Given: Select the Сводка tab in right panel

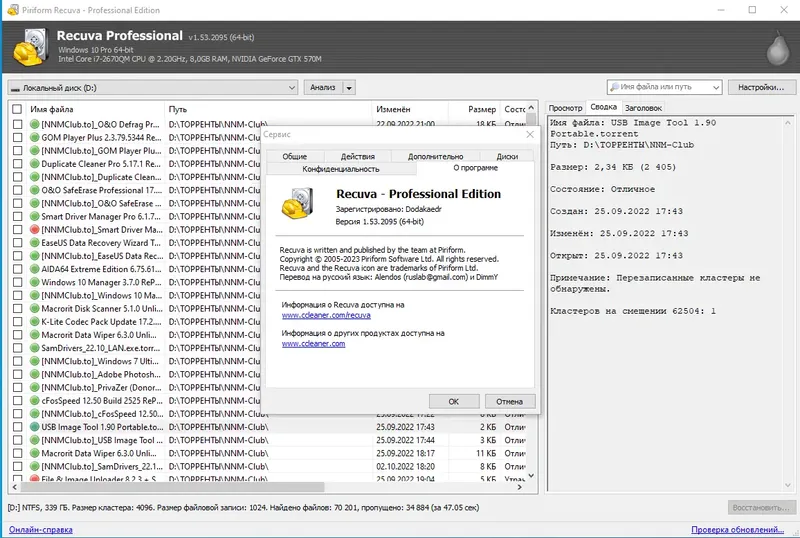Looking at the screenshot, I should (x=604, y=107).
